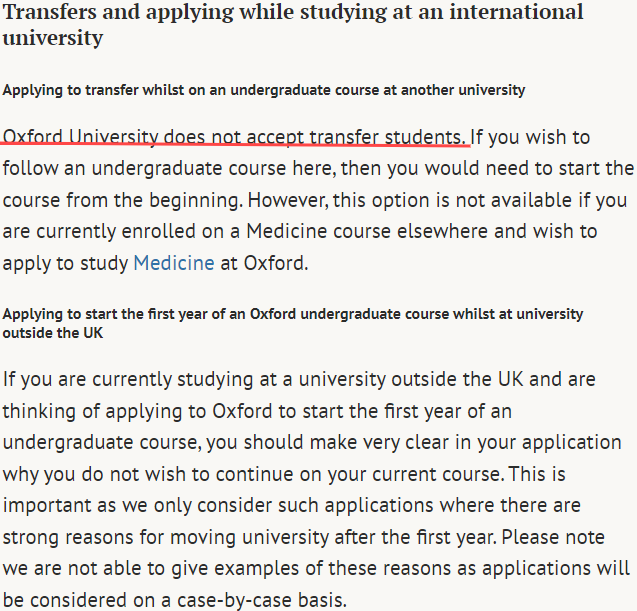The image size is (637, 611).
Task: Click the line "we are not able to give examples"
Action: pos(316,568)
